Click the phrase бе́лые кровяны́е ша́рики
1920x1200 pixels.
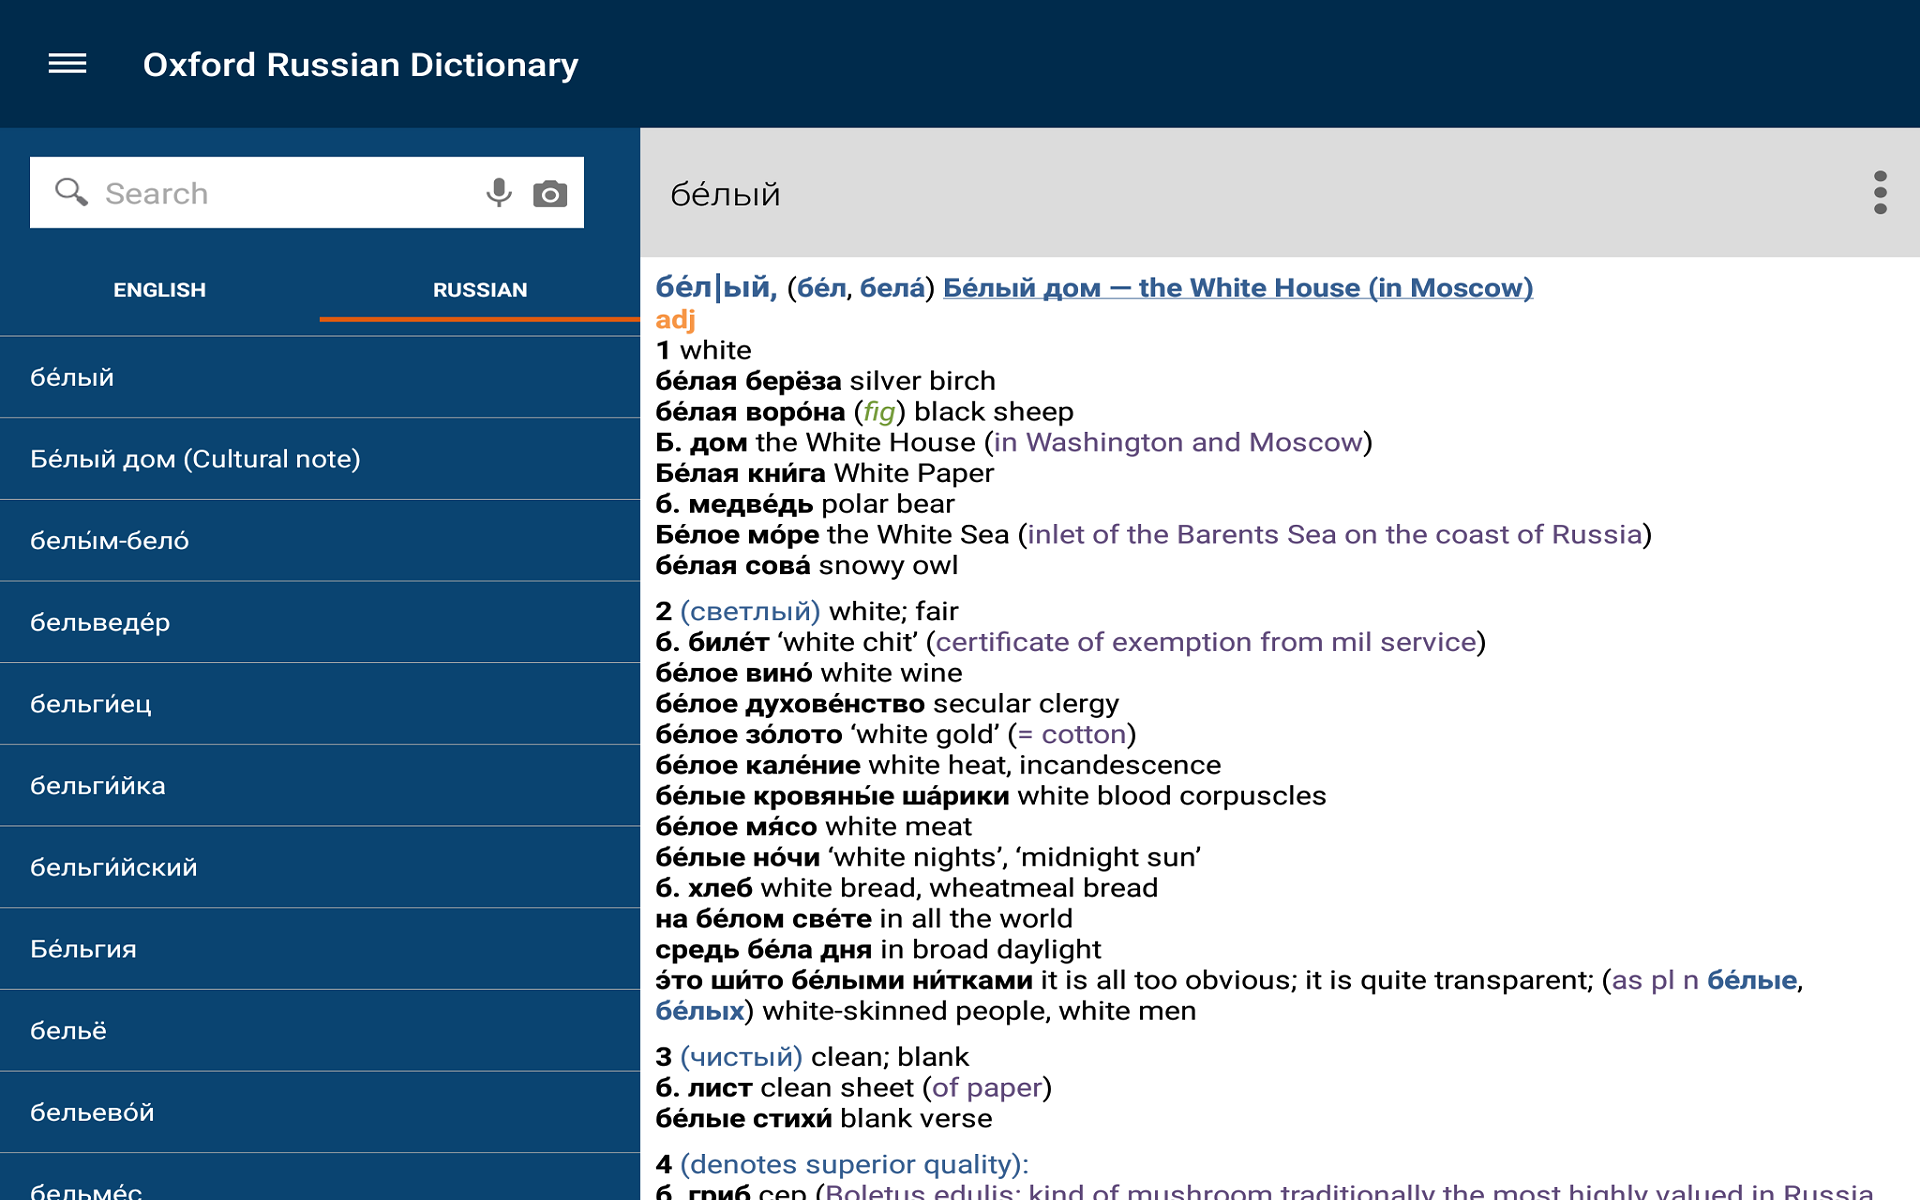click(832, 796)
